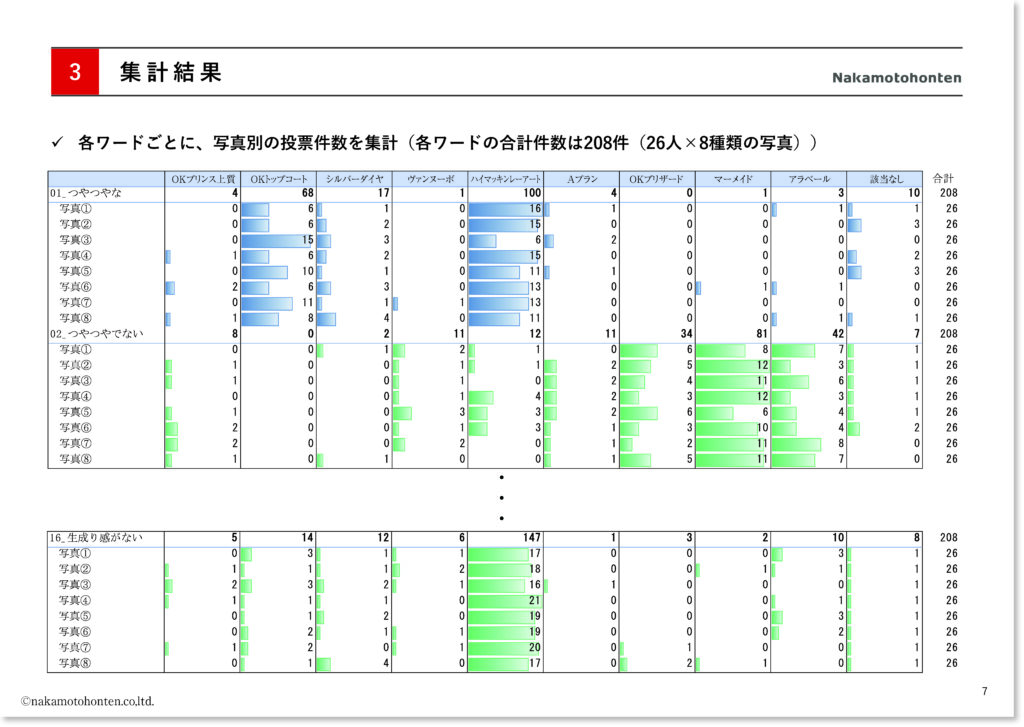The width and height of the screenshot is (1024, 727).
Task: Click the red section number 3 box
Action: point(75,73)
